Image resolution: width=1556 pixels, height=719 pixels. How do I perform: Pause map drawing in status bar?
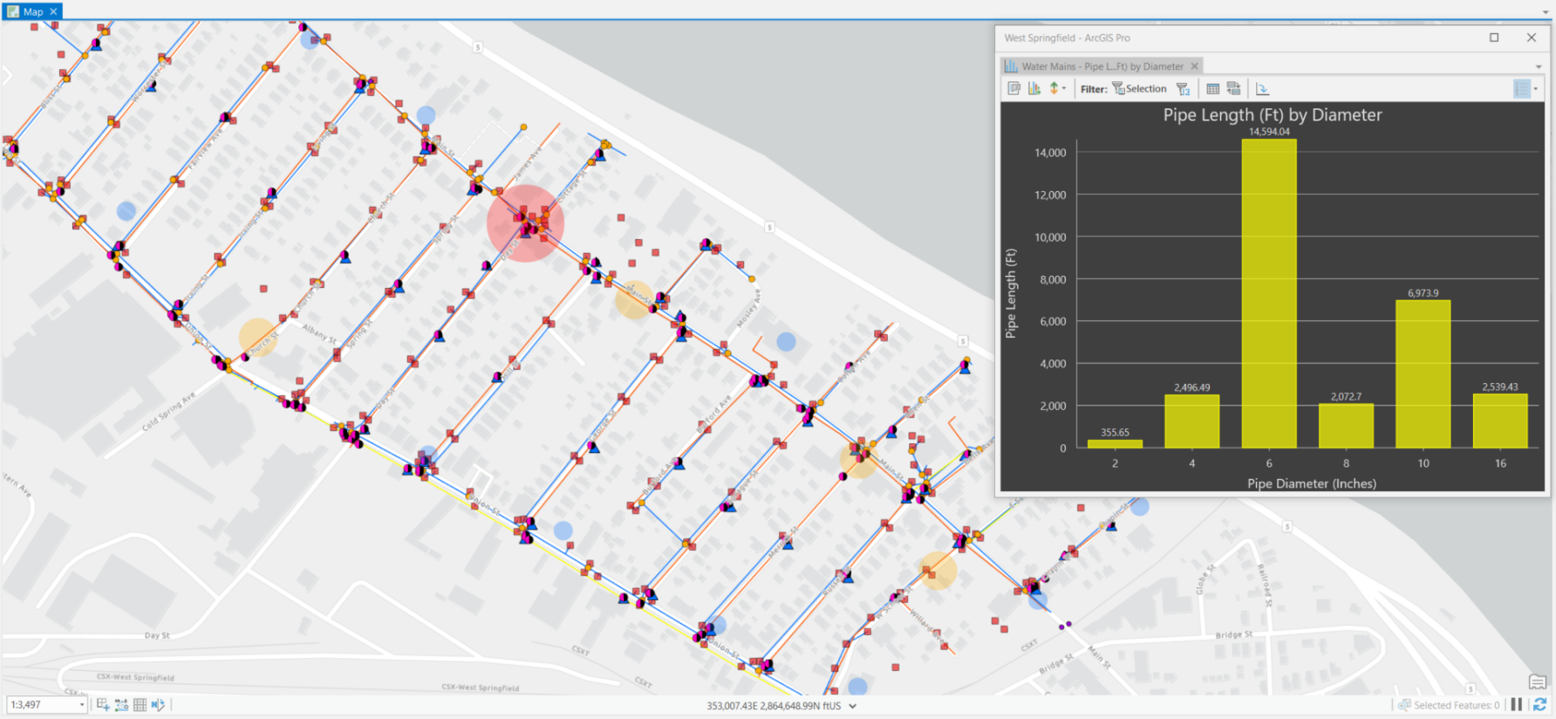[x=1518, y=705]
